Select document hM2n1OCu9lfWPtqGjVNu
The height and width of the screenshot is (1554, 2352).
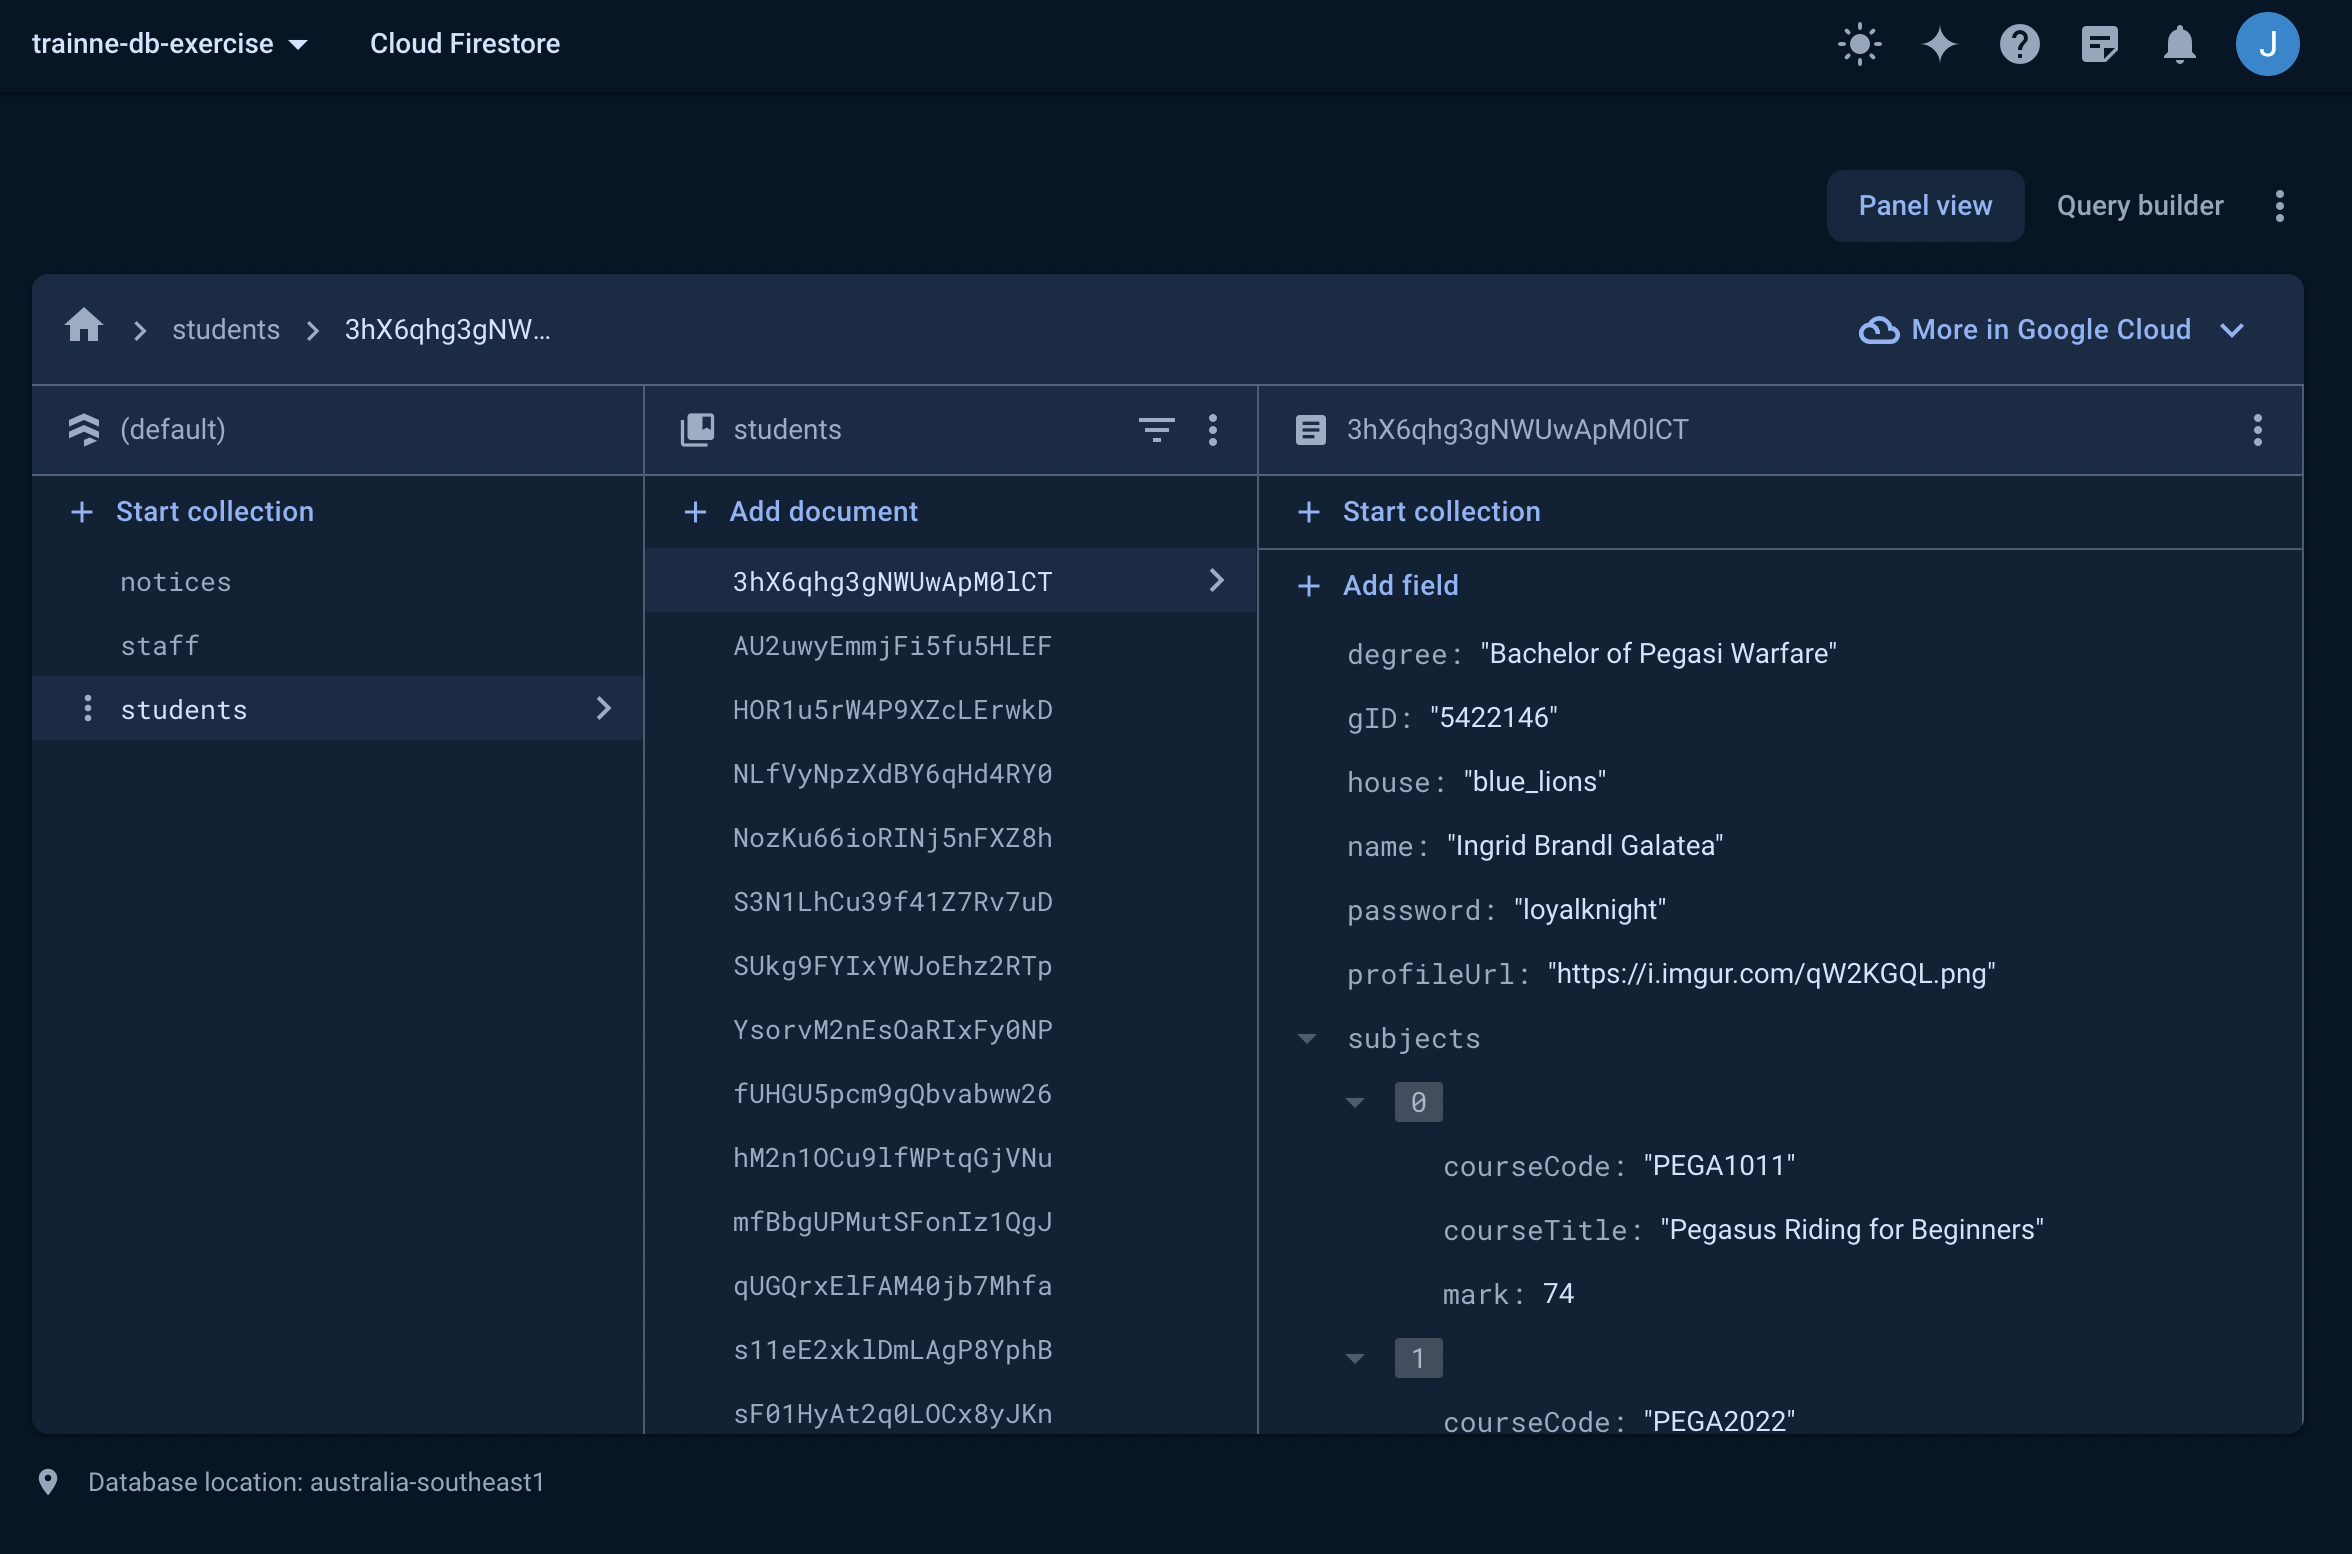[x=950, y=1158]
